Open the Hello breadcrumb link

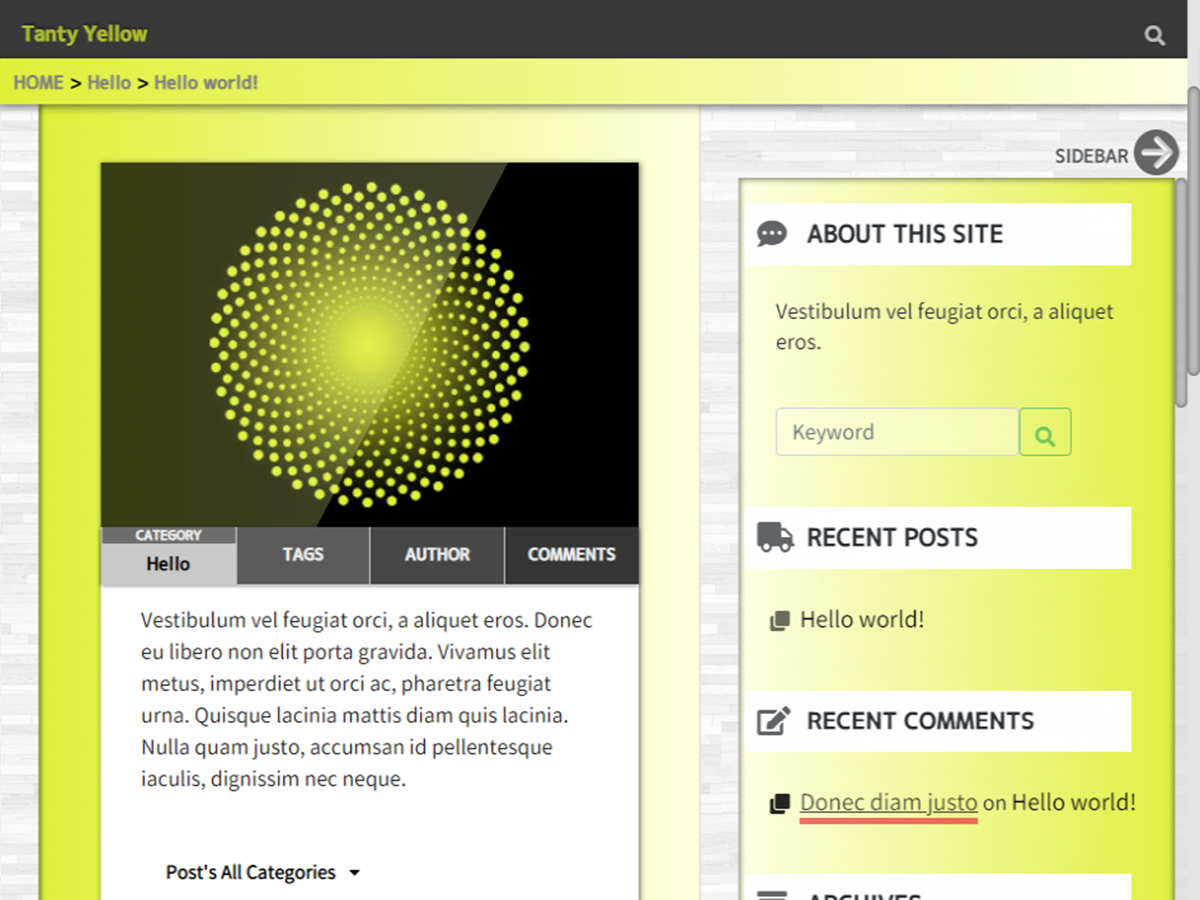109,83
